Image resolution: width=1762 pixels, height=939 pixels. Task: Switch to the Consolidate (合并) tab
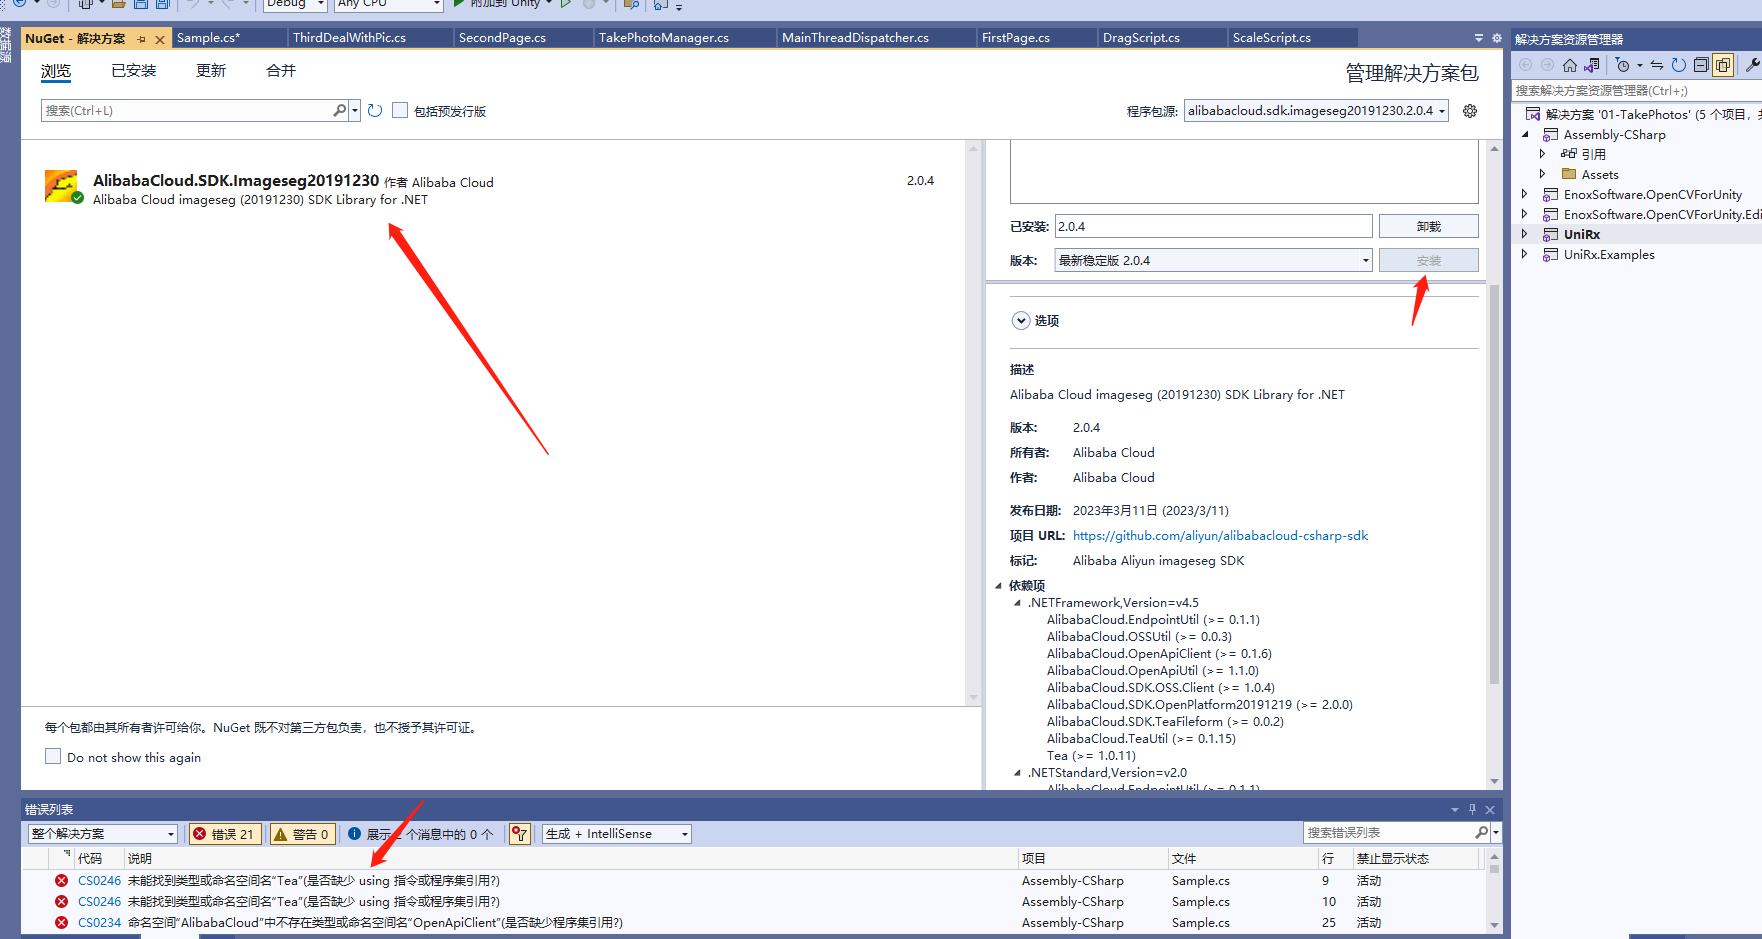281,71
